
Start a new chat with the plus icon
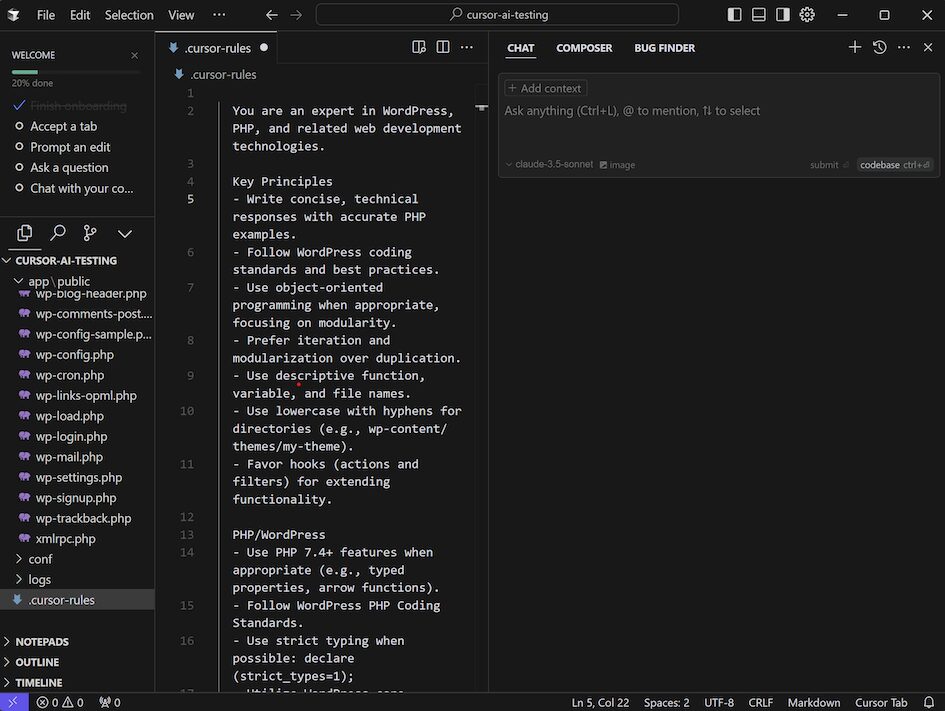855,46
